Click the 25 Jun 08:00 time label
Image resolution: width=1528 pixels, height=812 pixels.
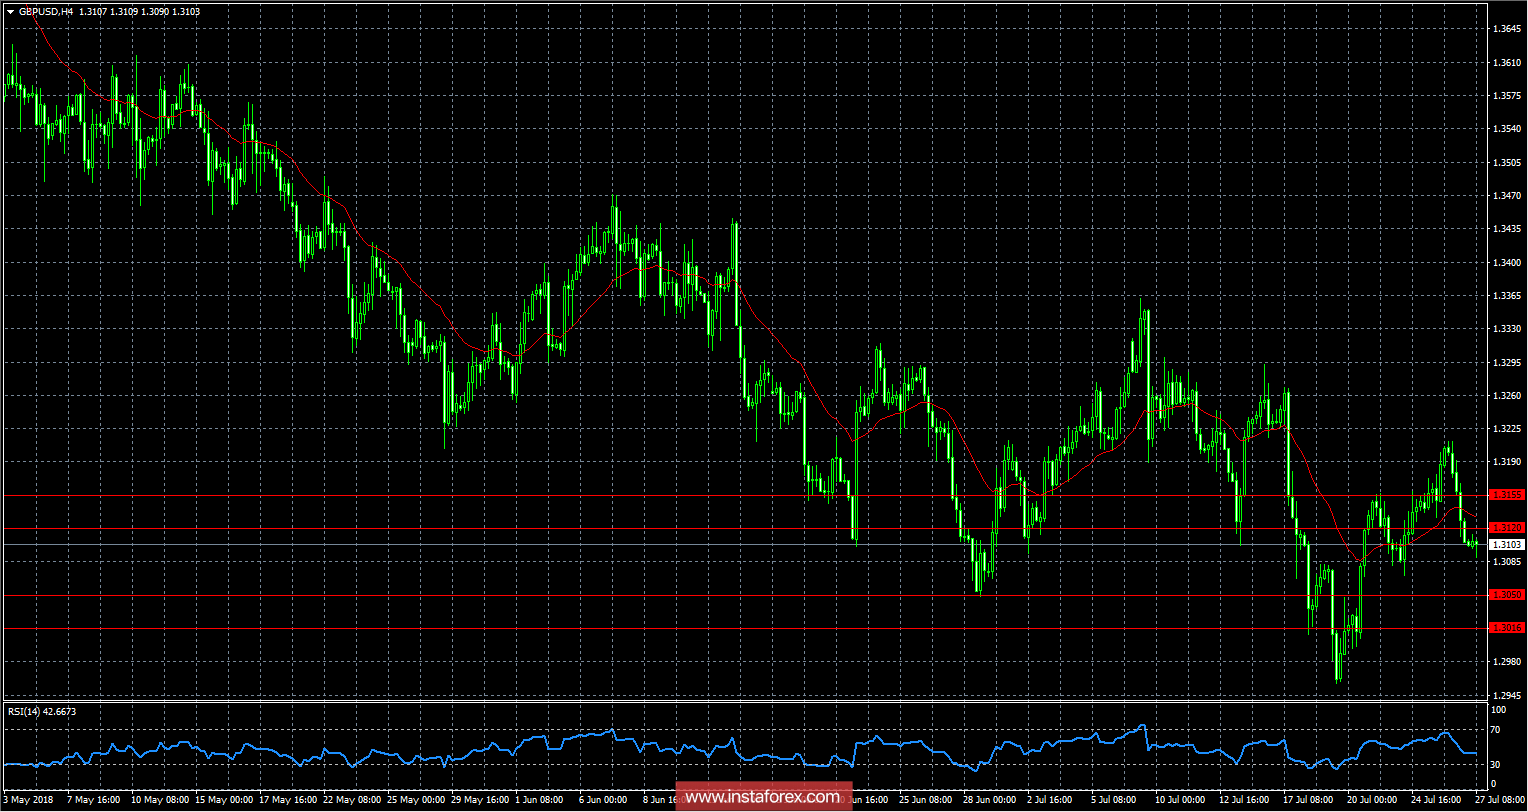pos(926,800)
